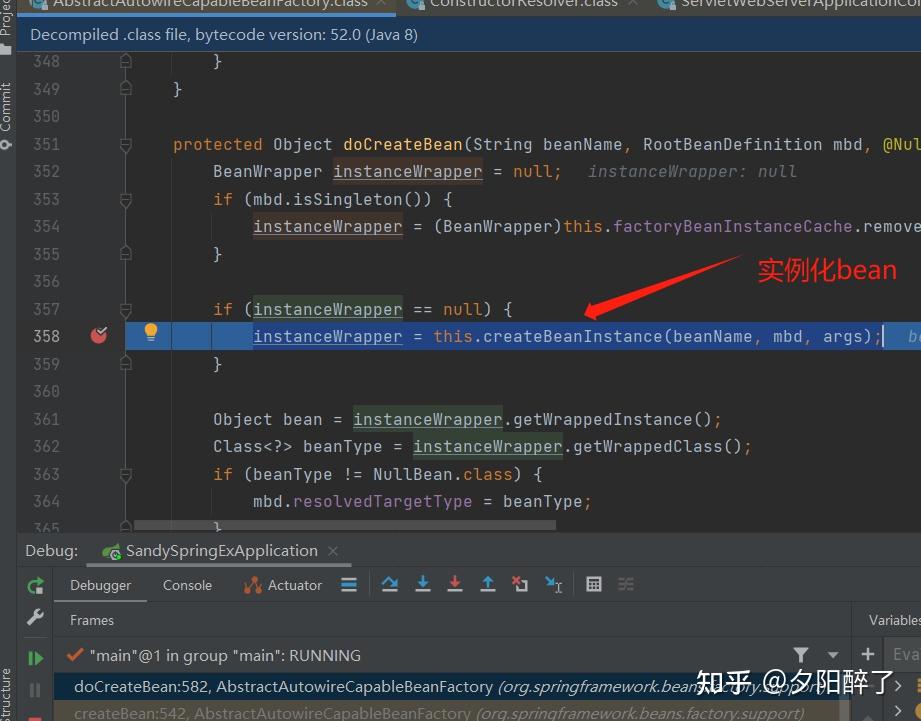Click the Step Into icon
The height and width of the screenshot is (721, 921).
pyautogui.click(x=423, y=584)
